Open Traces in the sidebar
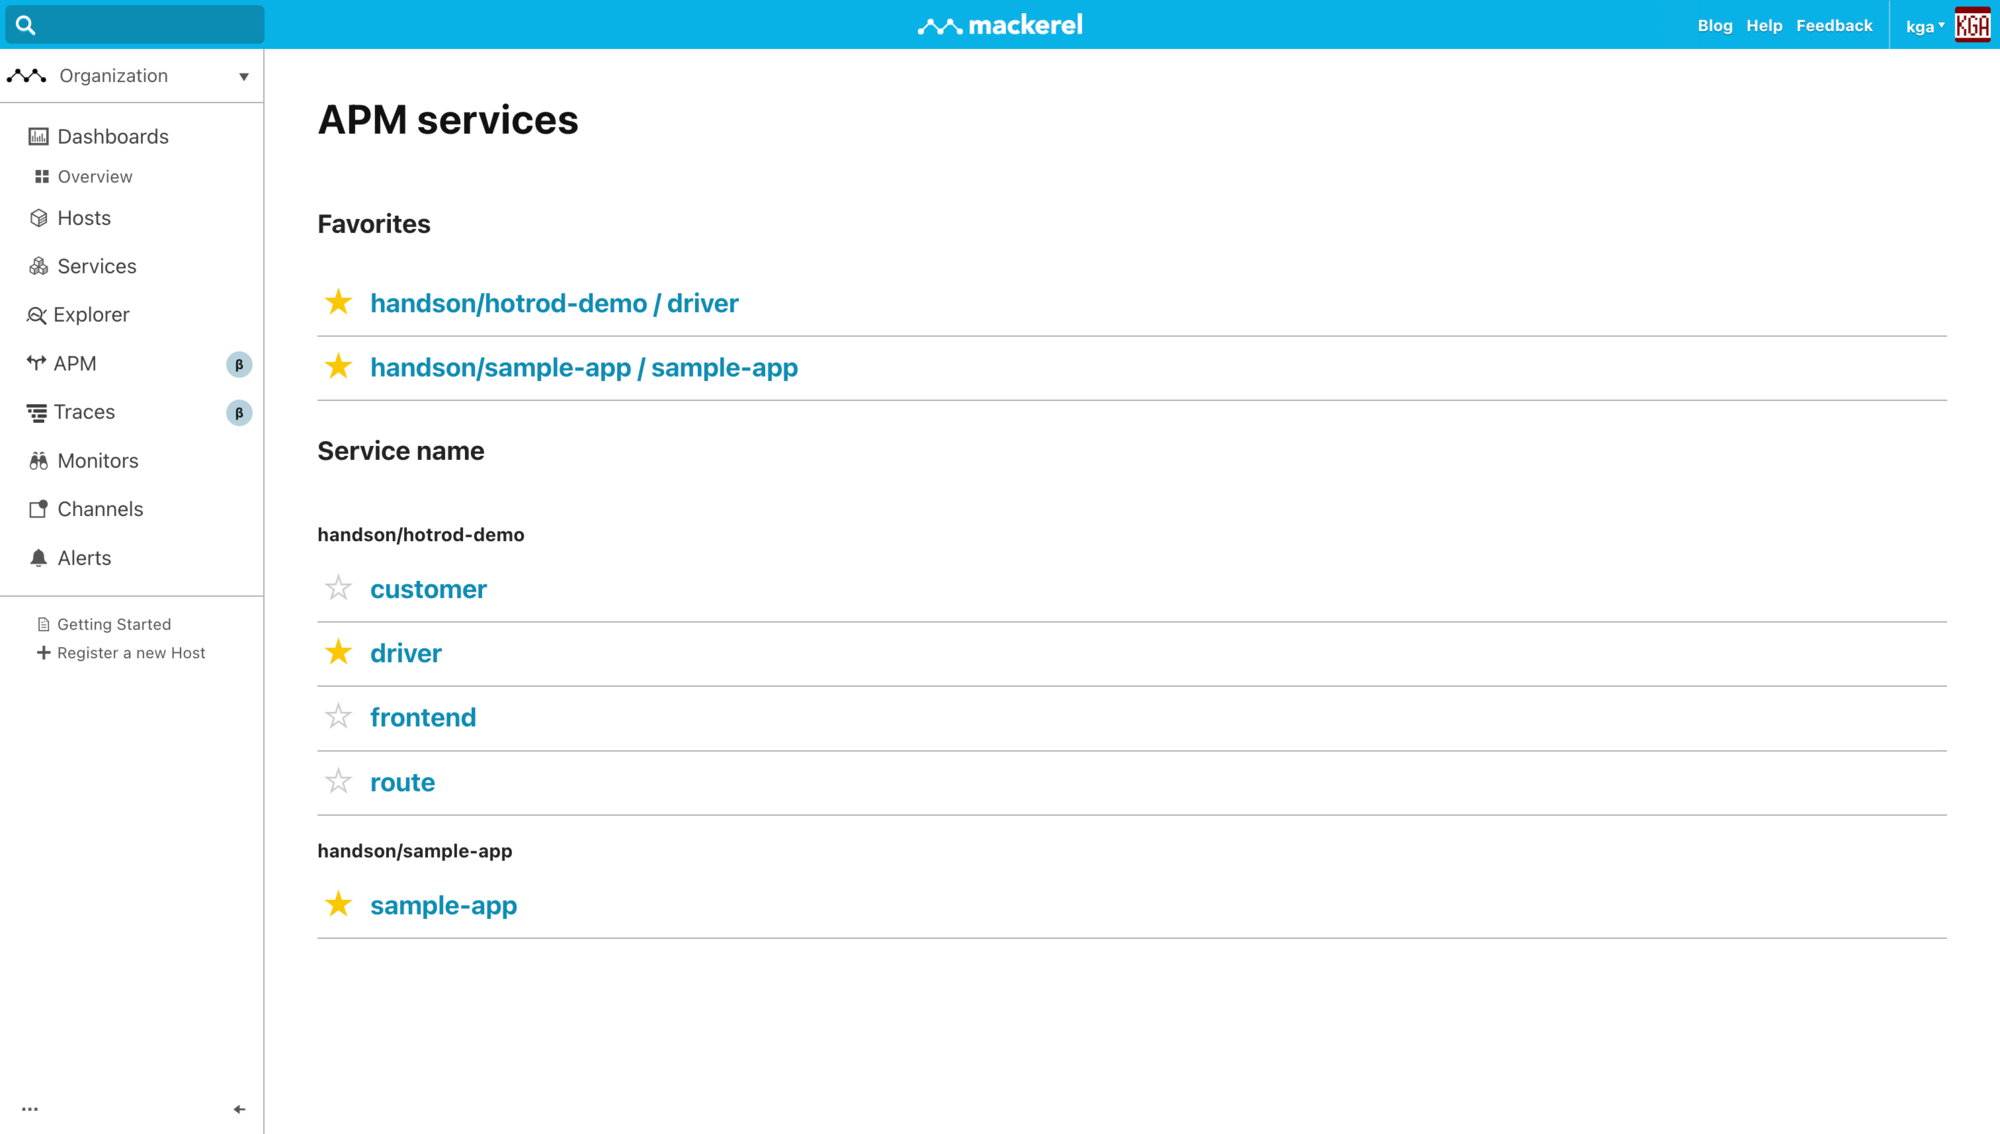This screenshot has height=1134, width=2000. pyautogui.click(x=84, y=412)
